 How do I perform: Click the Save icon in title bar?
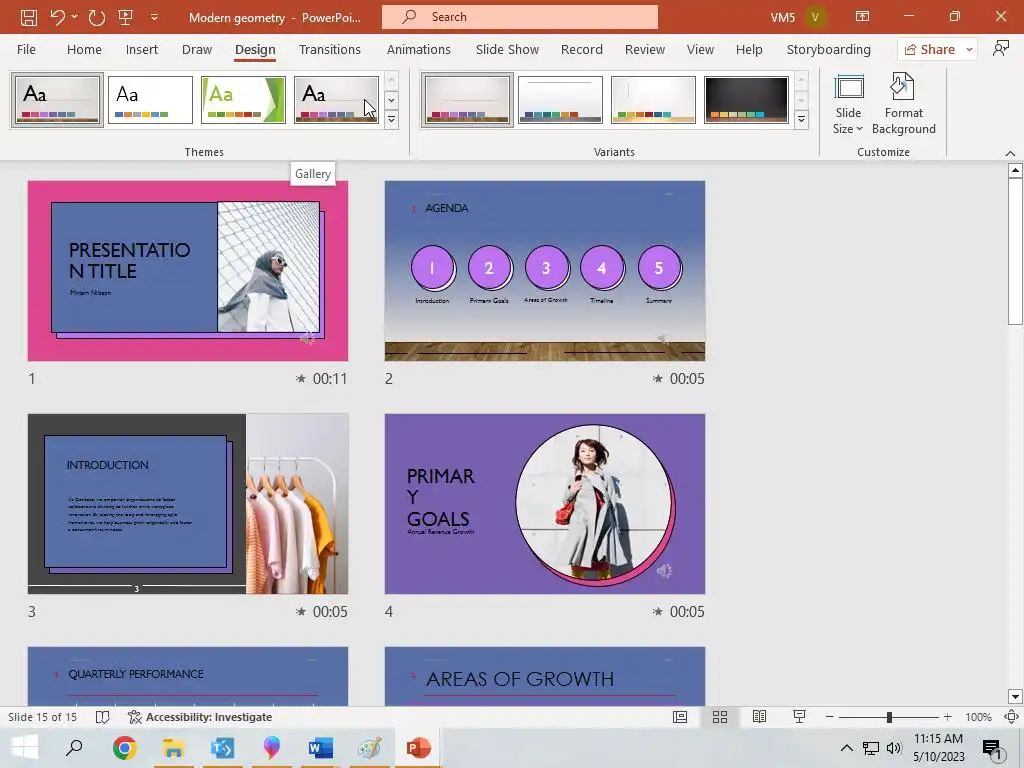pyautogui.click(x=29, y=17)
